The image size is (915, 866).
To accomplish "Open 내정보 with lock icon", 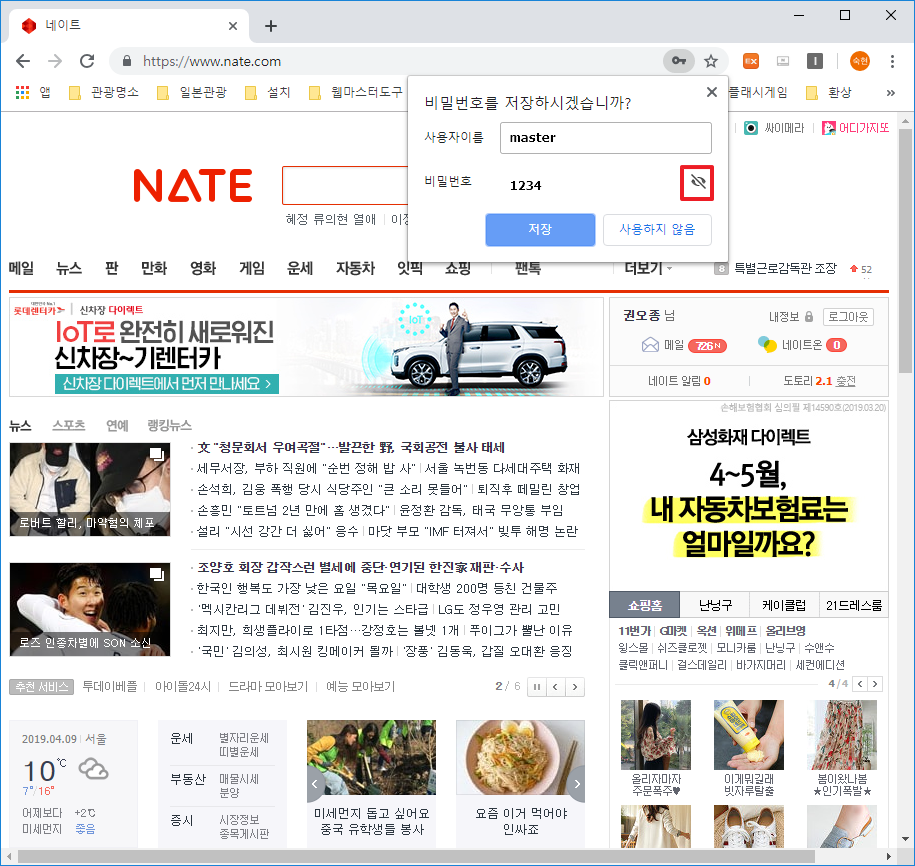I will coord(791,317).
